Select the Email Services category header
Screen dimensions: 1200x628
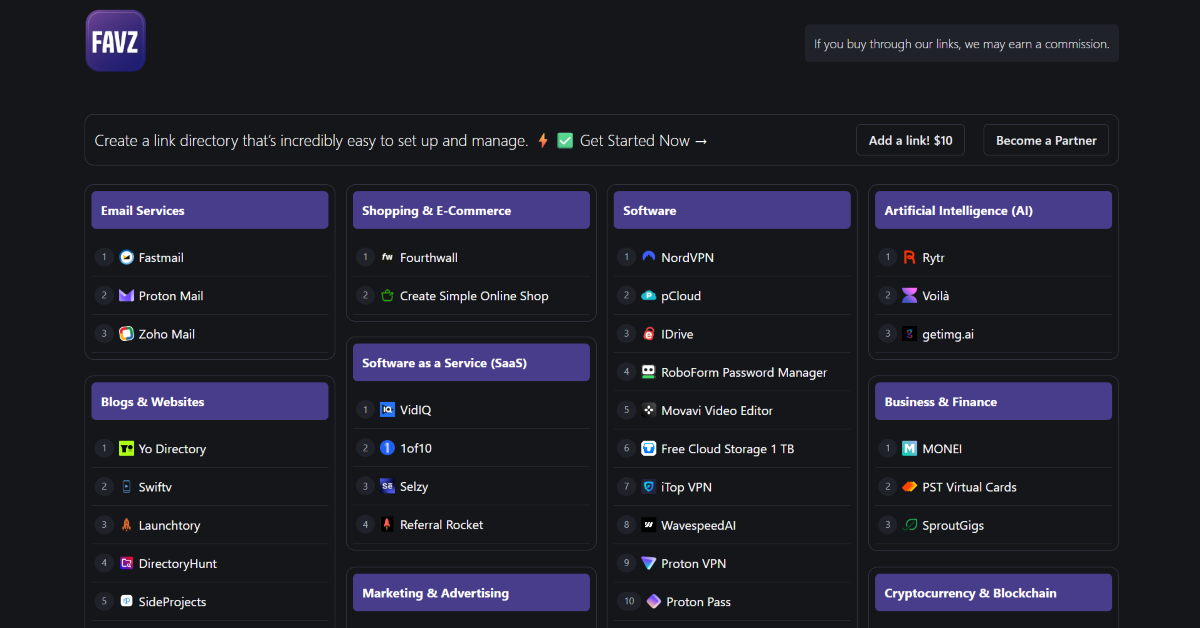210,211
